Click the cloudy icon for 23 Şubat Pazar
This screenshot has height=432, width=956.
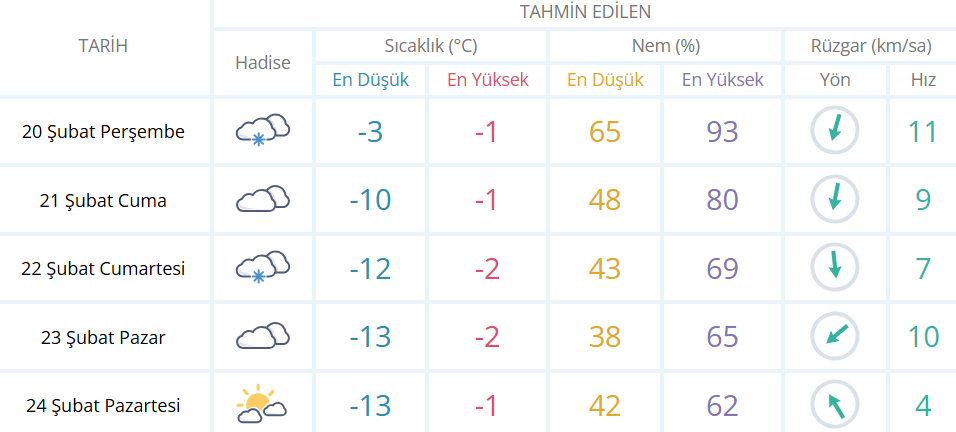pyautogui.click(x=263, y=337)
